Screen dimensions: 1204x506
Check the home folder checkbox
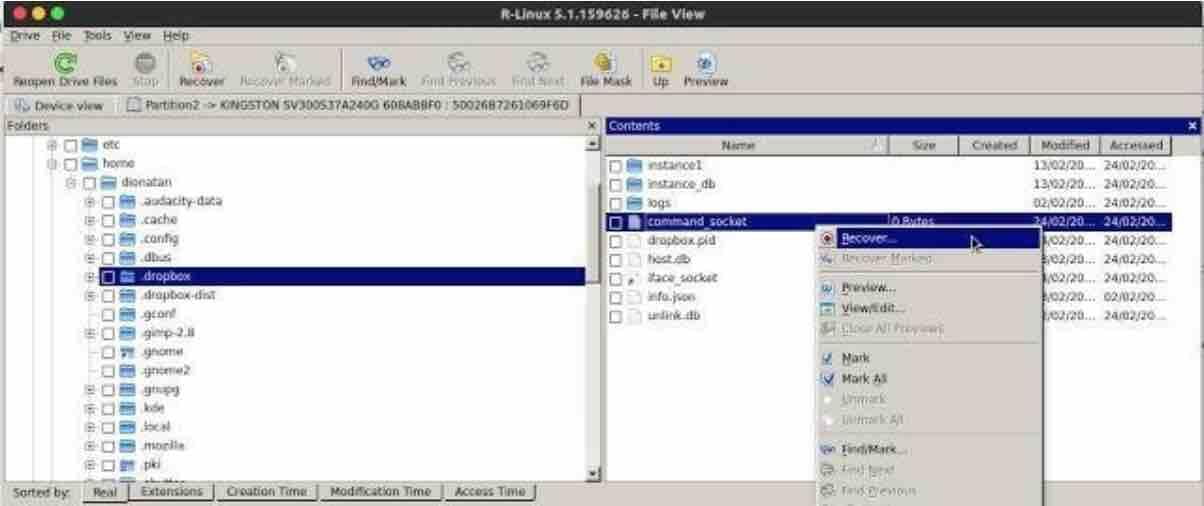pos(70,164)
